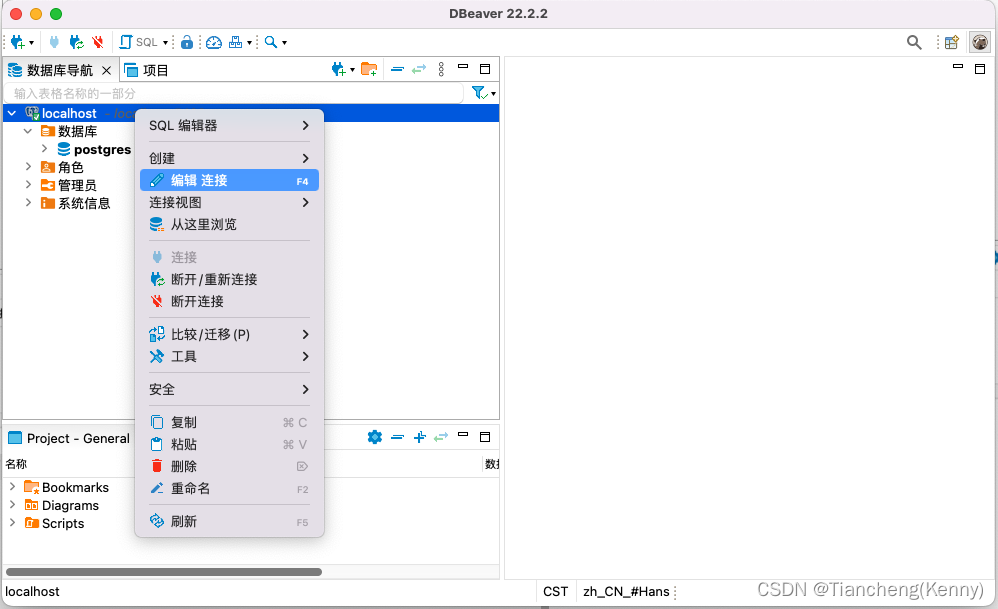Open the 比较/迁移 (P) submenu
This screenshot has width=998, height=609.
229,334
